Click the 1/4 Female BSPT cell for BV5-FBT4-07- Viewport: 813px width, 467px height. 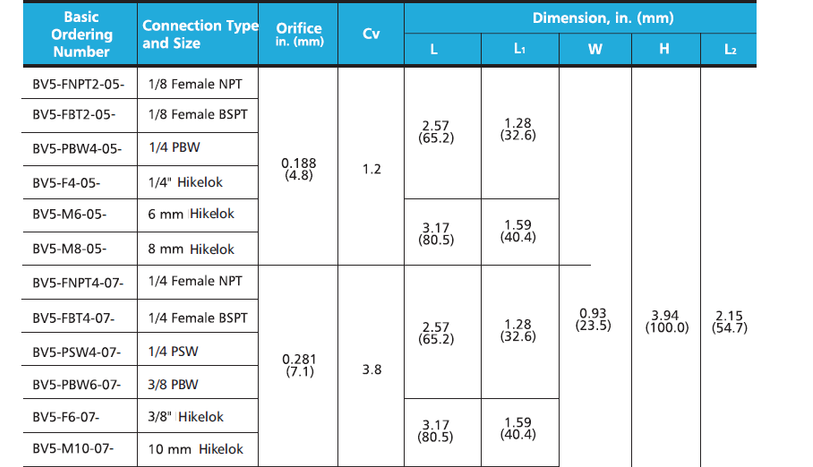coord(197,318)
